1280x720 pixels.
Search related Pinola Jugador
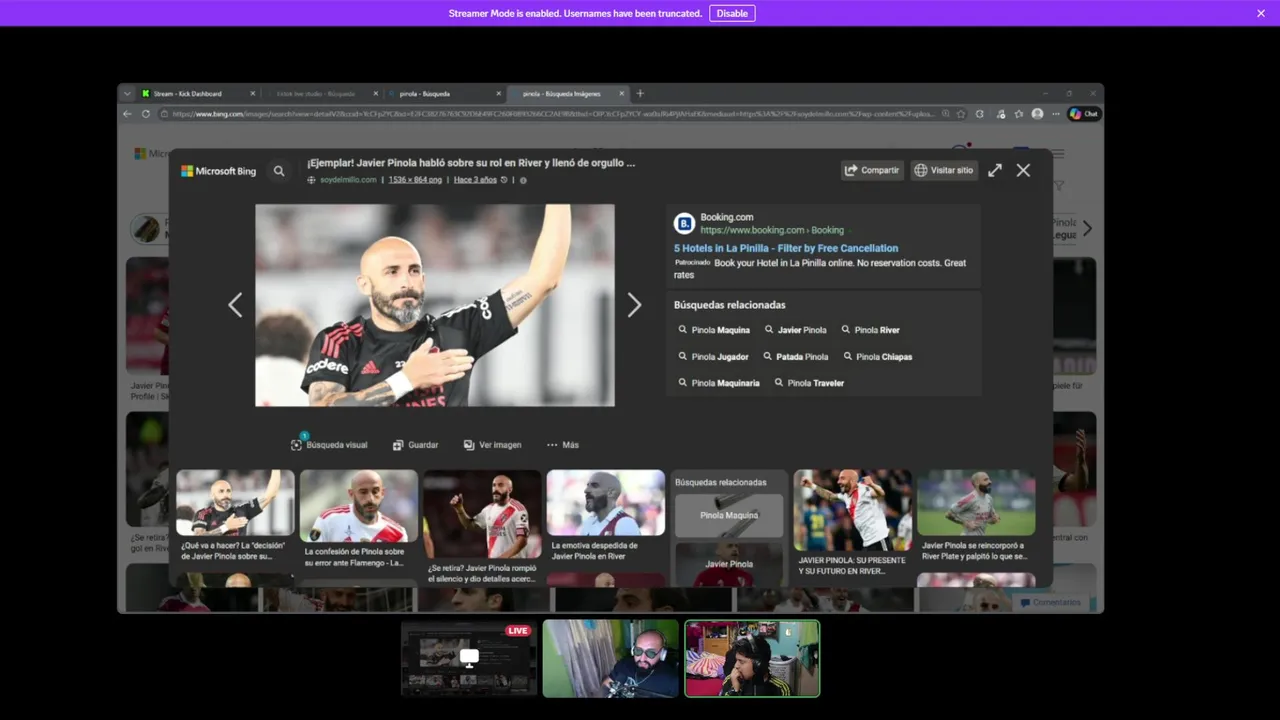pyautogui.click(x=713, y=357)
